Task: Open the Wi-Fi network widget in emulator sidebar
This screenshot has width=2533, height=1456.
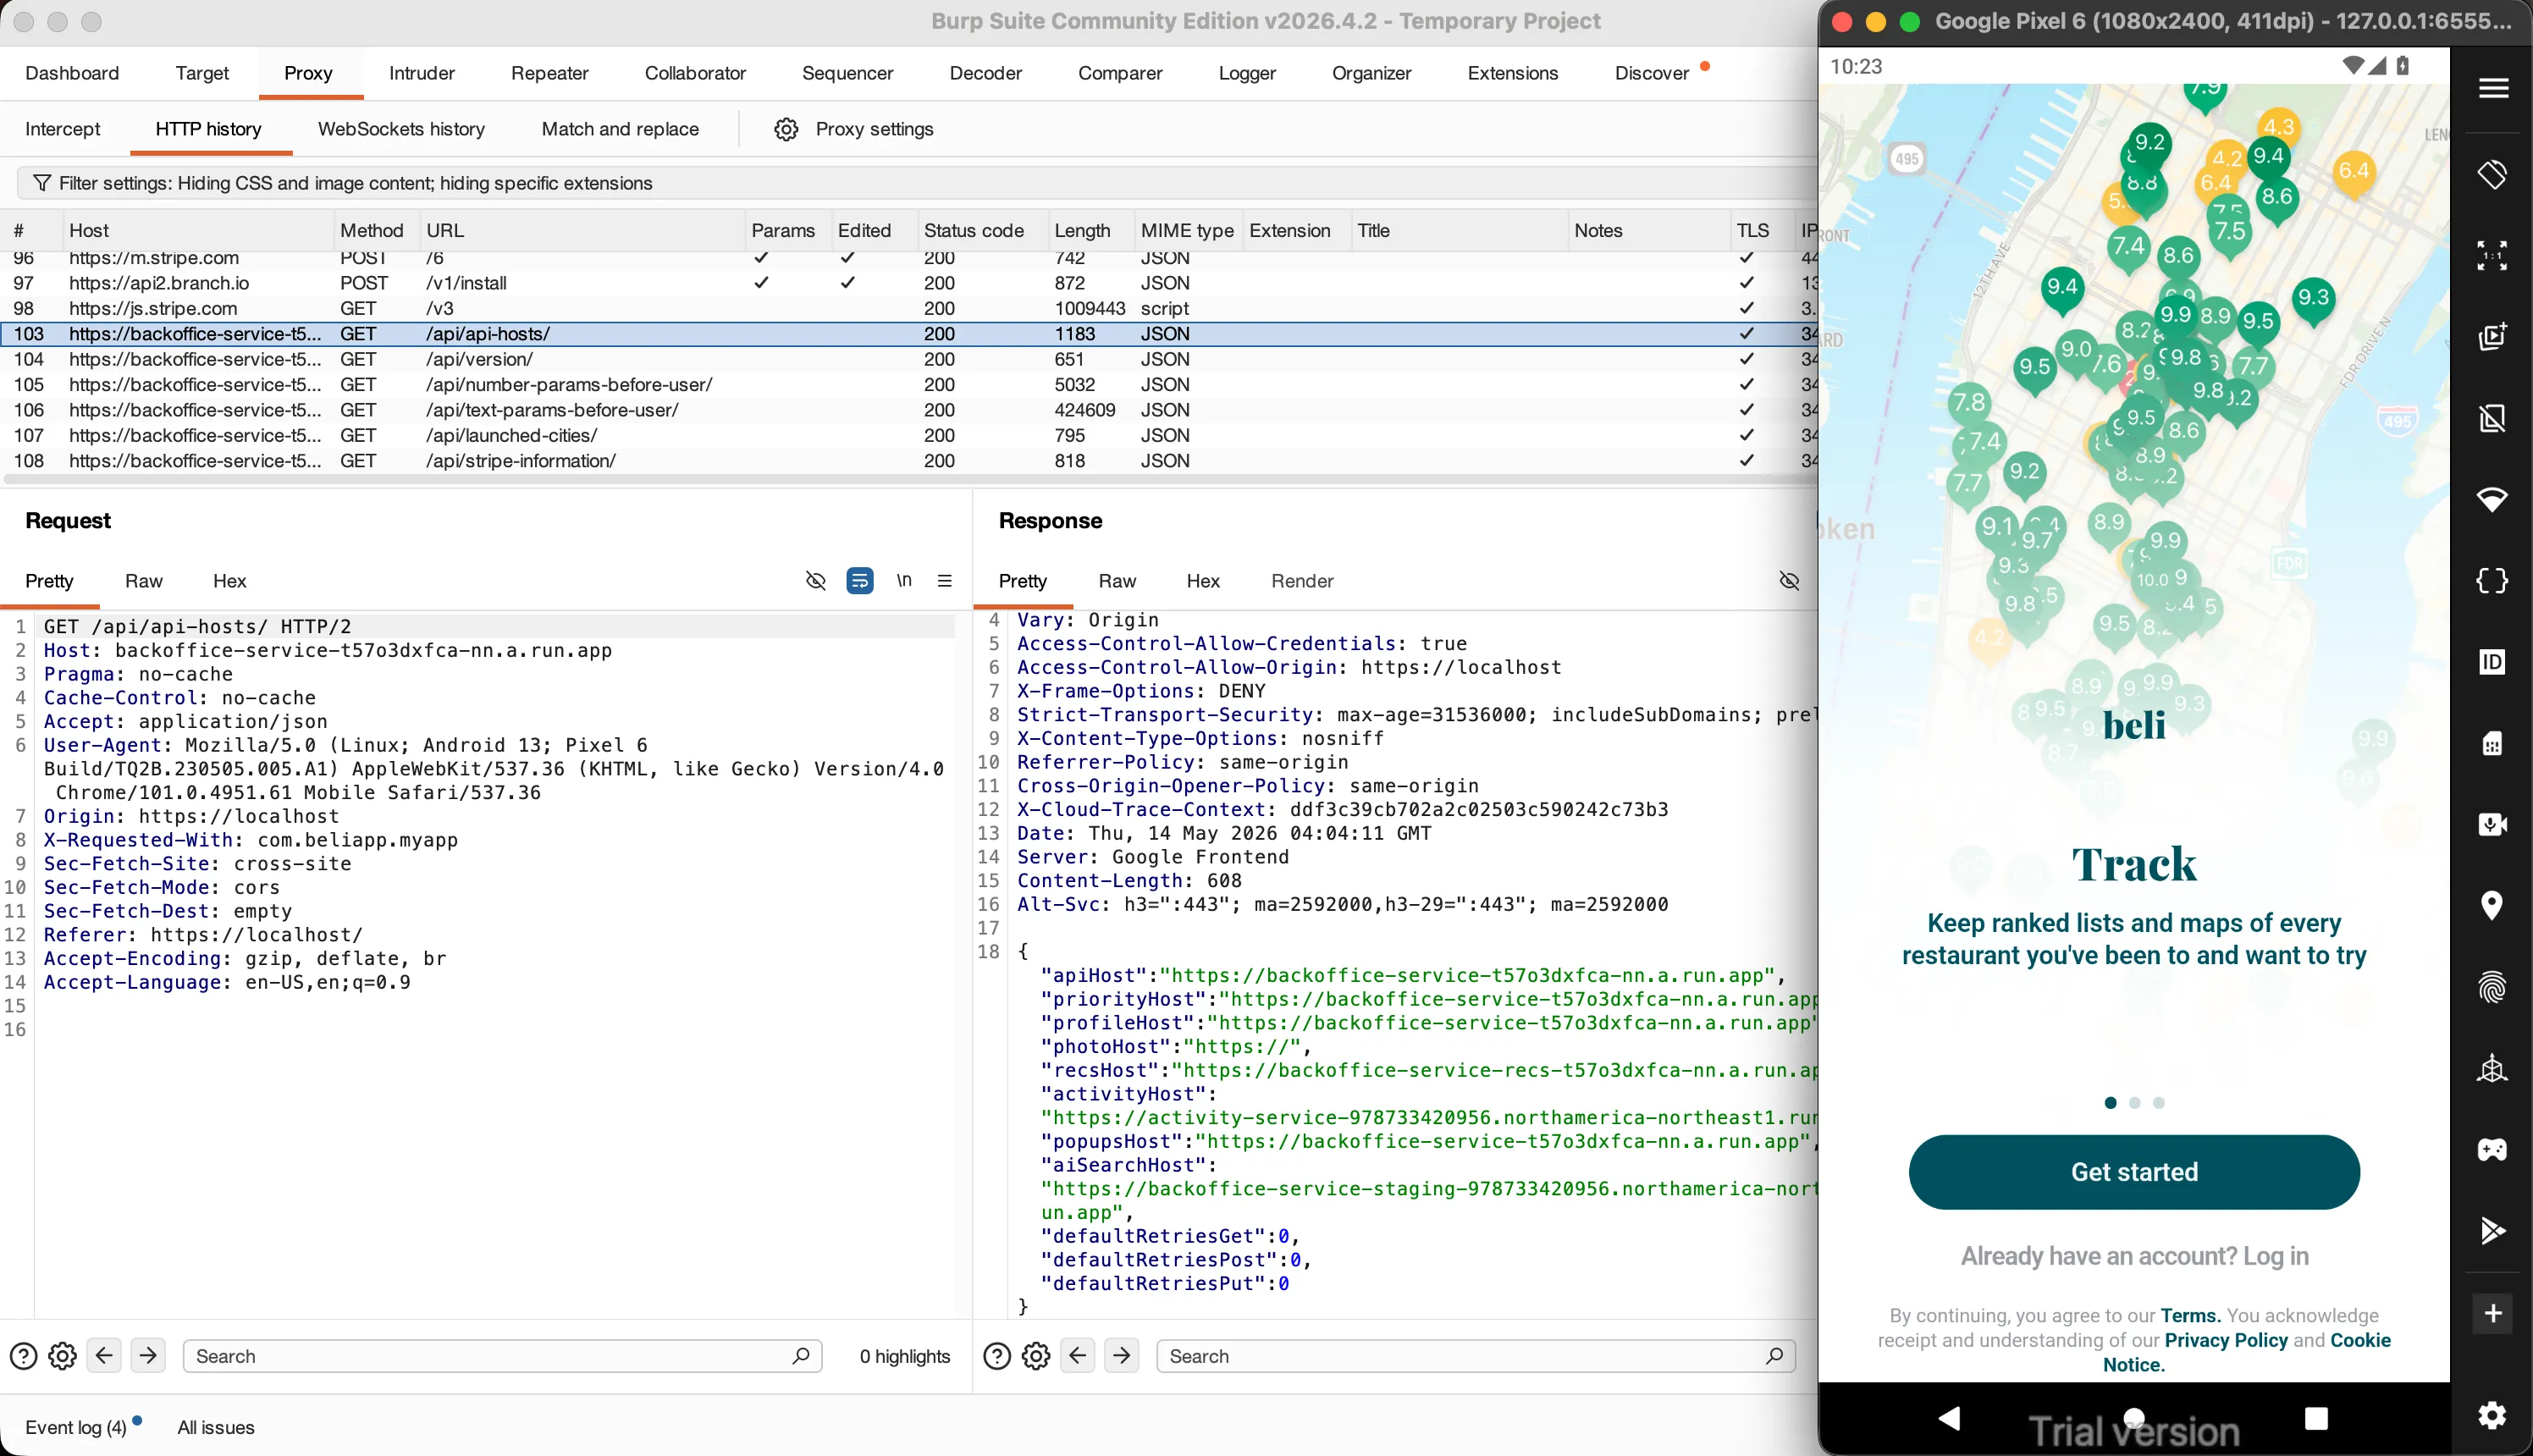Action: (x=2493, y=499)
